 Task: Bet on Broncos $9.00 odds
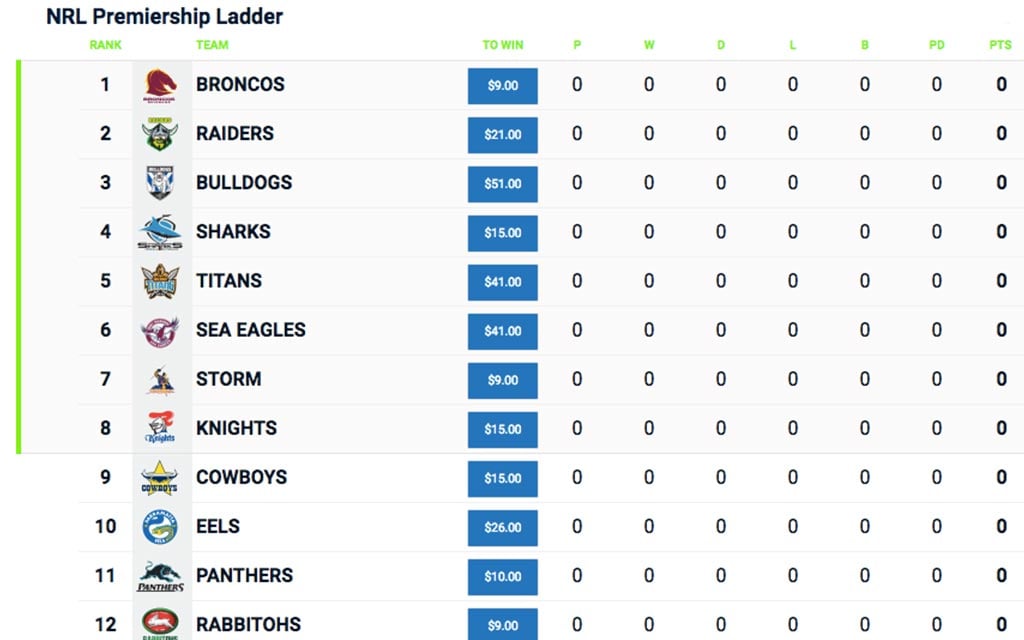click(503, 86)
